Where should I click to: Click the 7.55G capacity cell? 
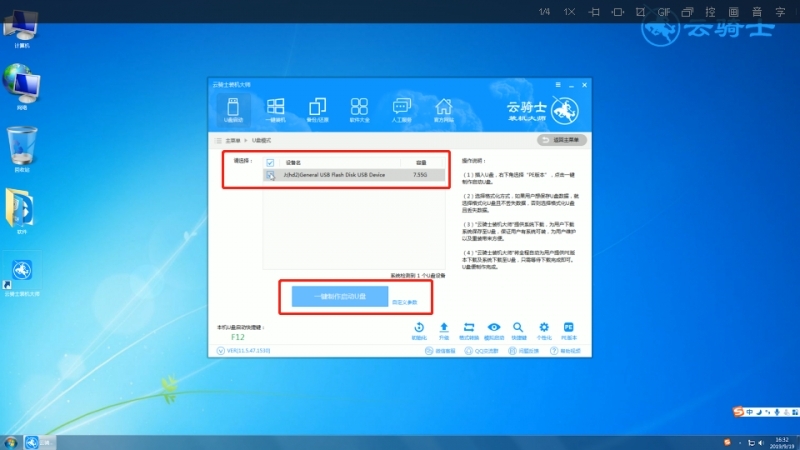pyautogui.click(x=420, y=175)
